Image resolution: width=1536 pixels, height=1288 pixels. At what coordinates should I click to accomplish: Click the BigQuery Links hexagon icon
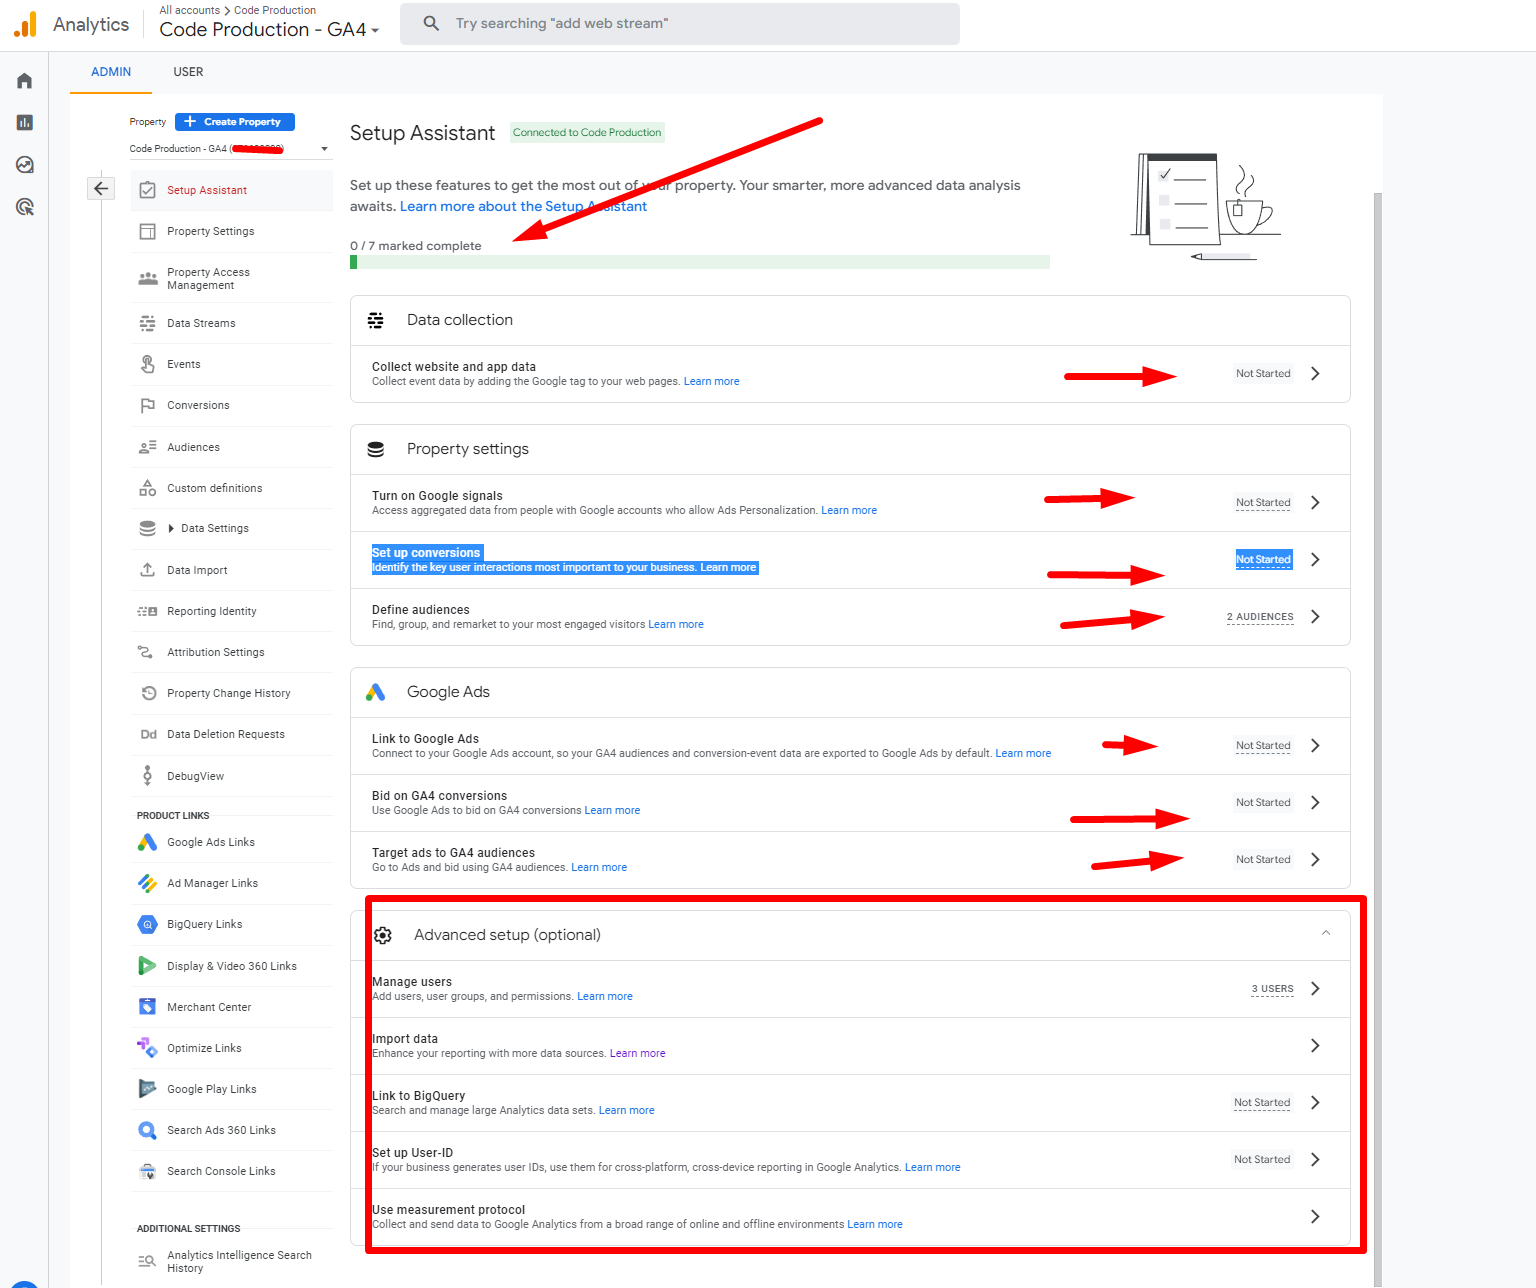pyautogui.click(x=147, y=924)
